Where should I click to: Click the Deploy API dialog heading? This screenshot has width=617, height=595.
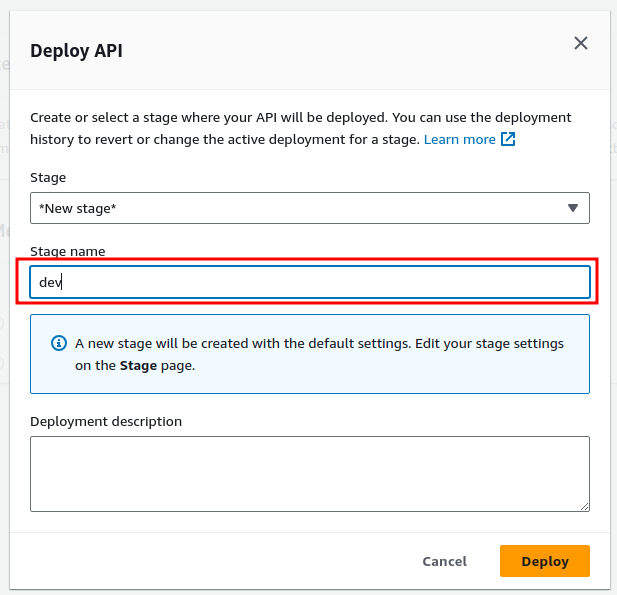[x=77, y=50]
